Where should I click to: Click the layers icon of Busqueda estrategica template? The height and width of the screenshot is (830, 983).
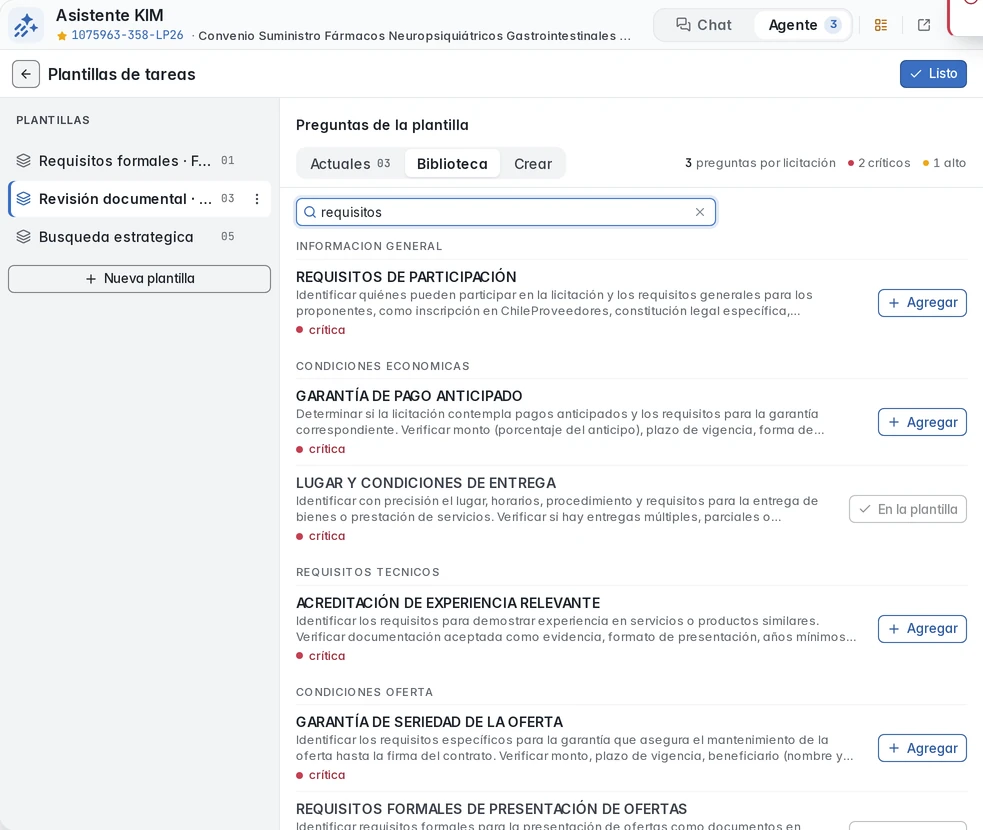pyautogui.click(x=23, y=236)
